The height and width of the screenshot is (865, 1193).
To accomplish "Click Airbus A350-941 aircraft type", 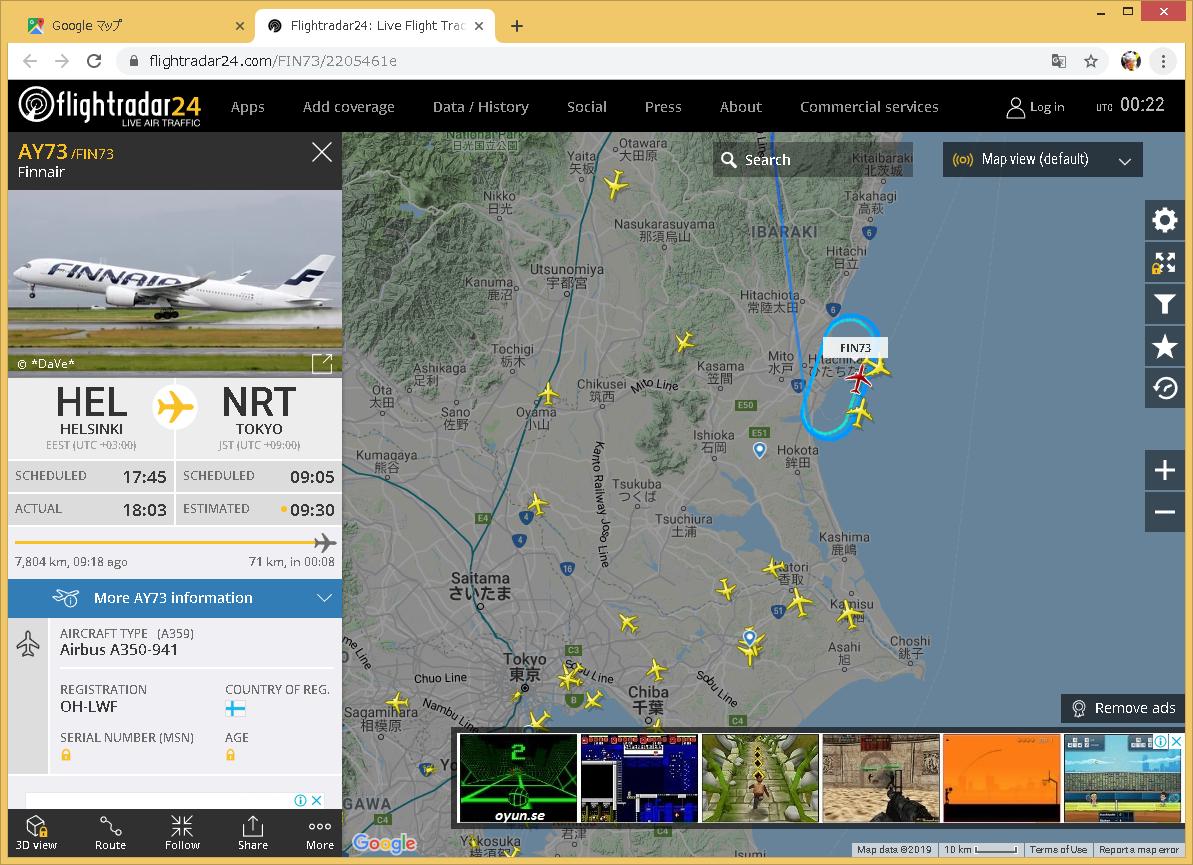I will tap(119, 650).
